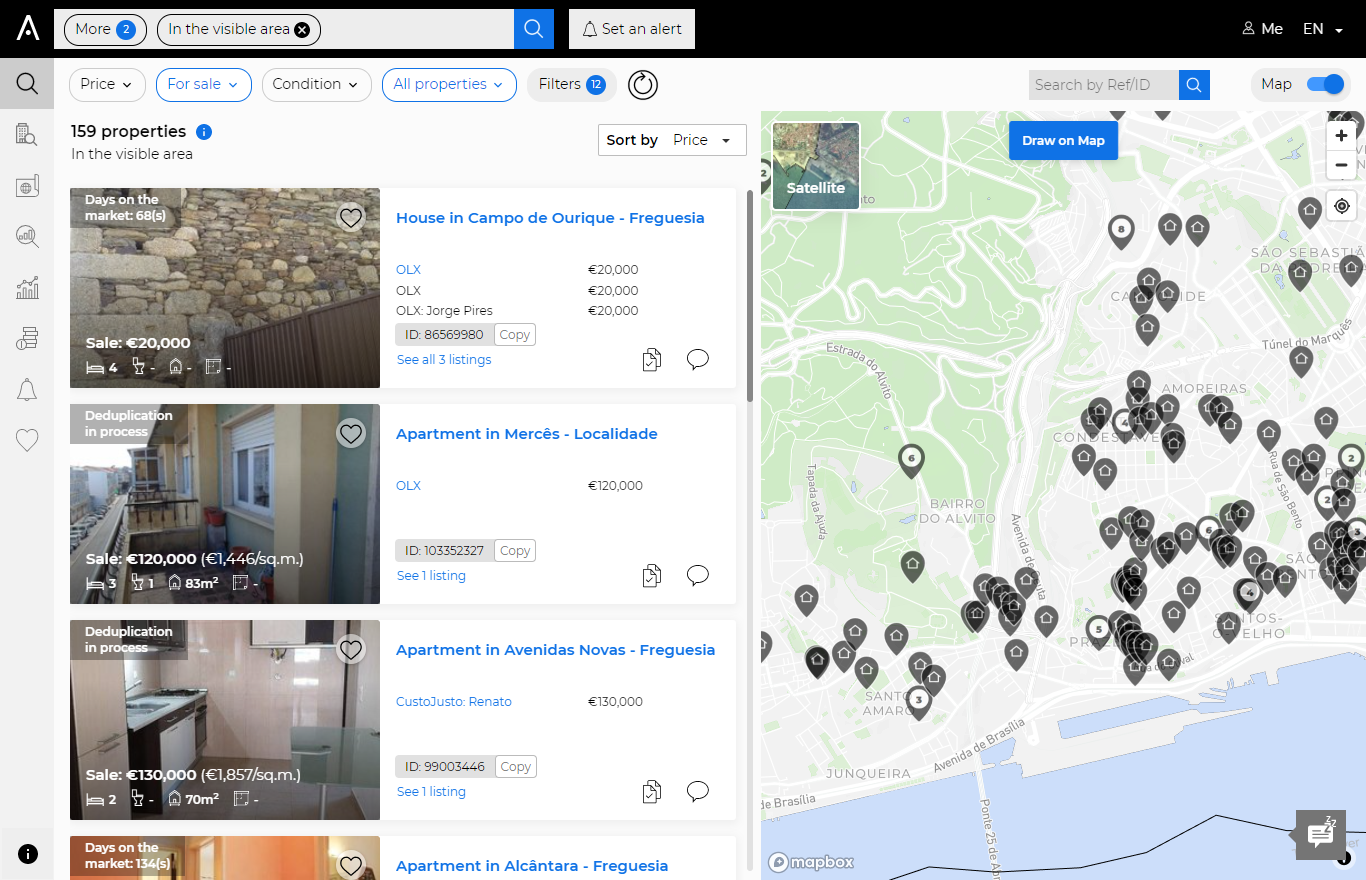The width and height of the screenshot is (1366, 880).
Task: Open comment bubble for Campo de Ourique house
Action: 698,359
